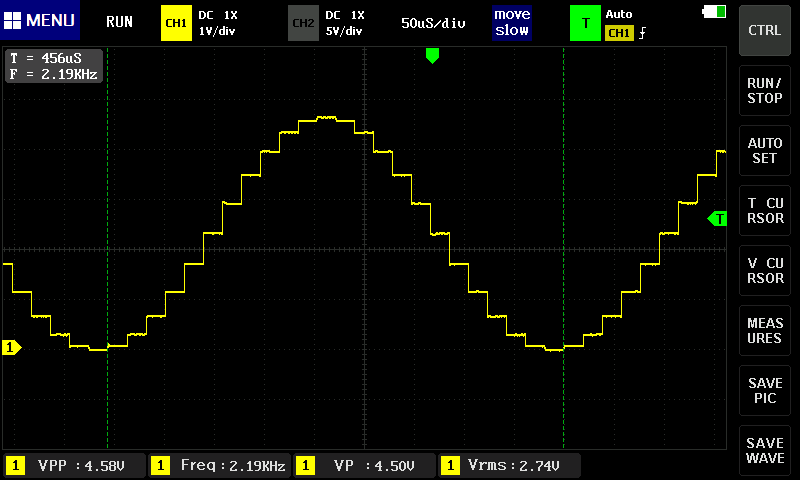Tap channel 1 tag beside Freq

point(160,466)
